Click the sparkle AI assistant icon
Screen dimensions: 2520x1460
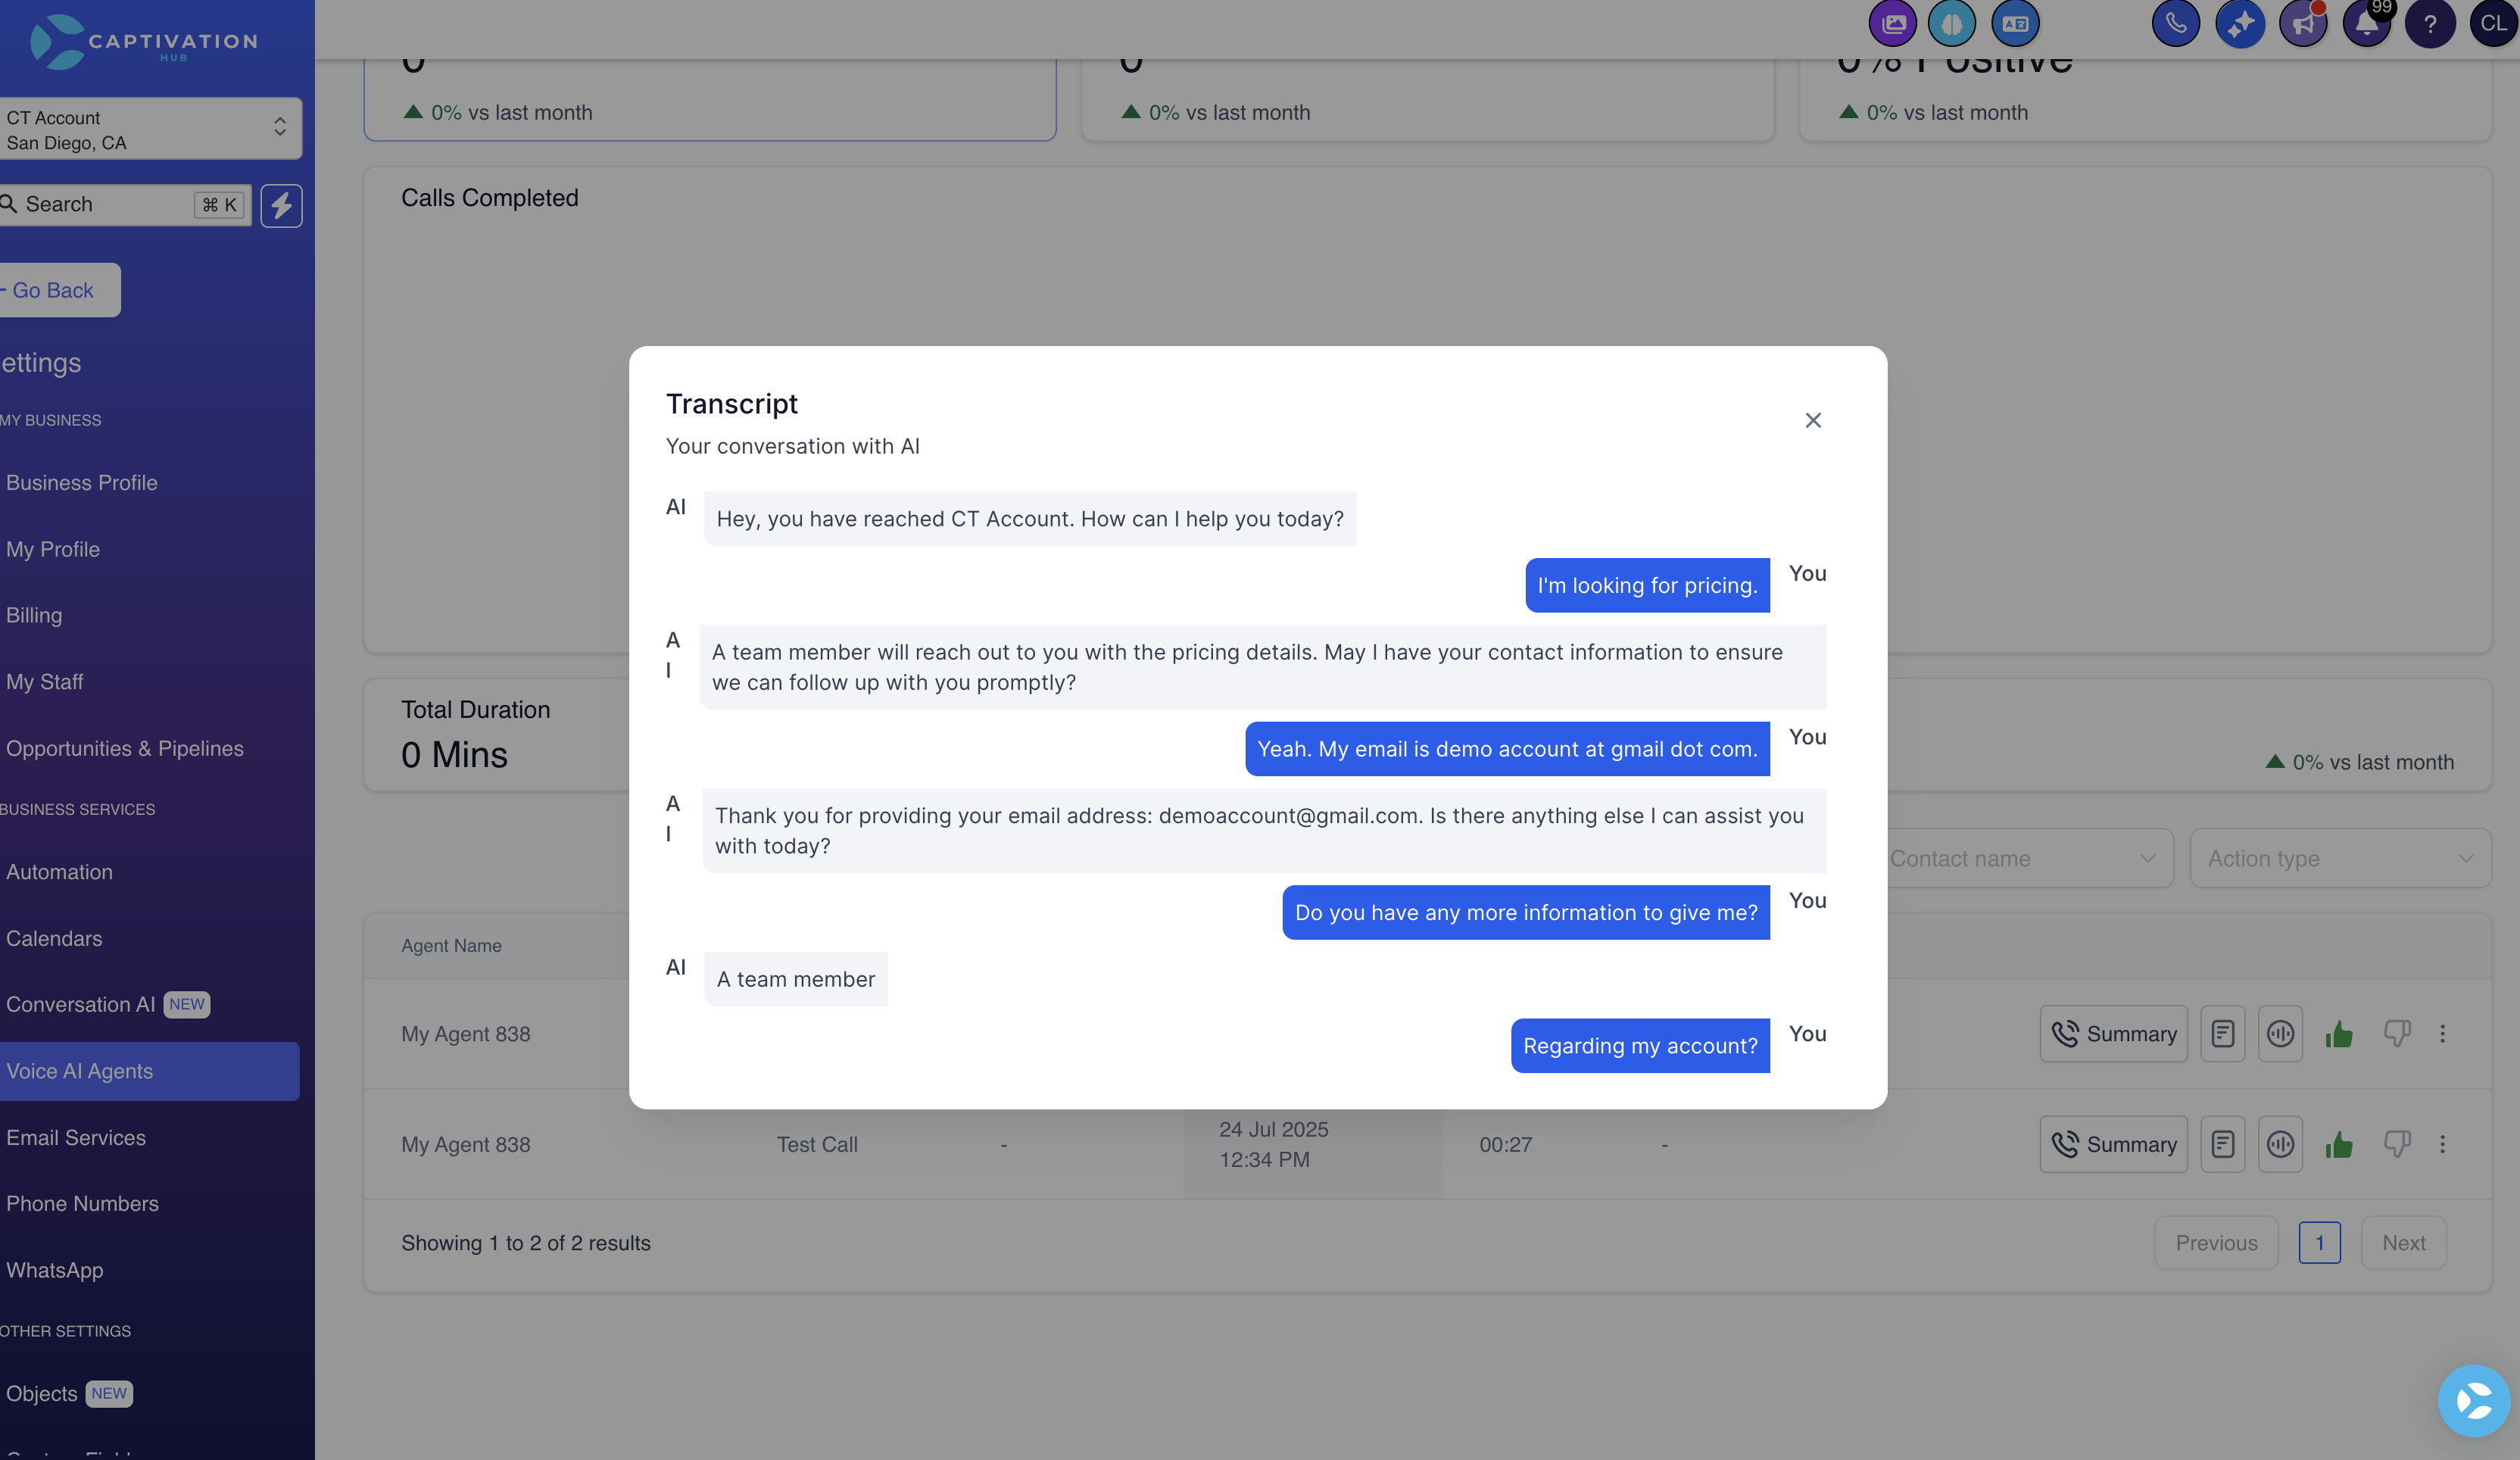tap(2240, 24)
